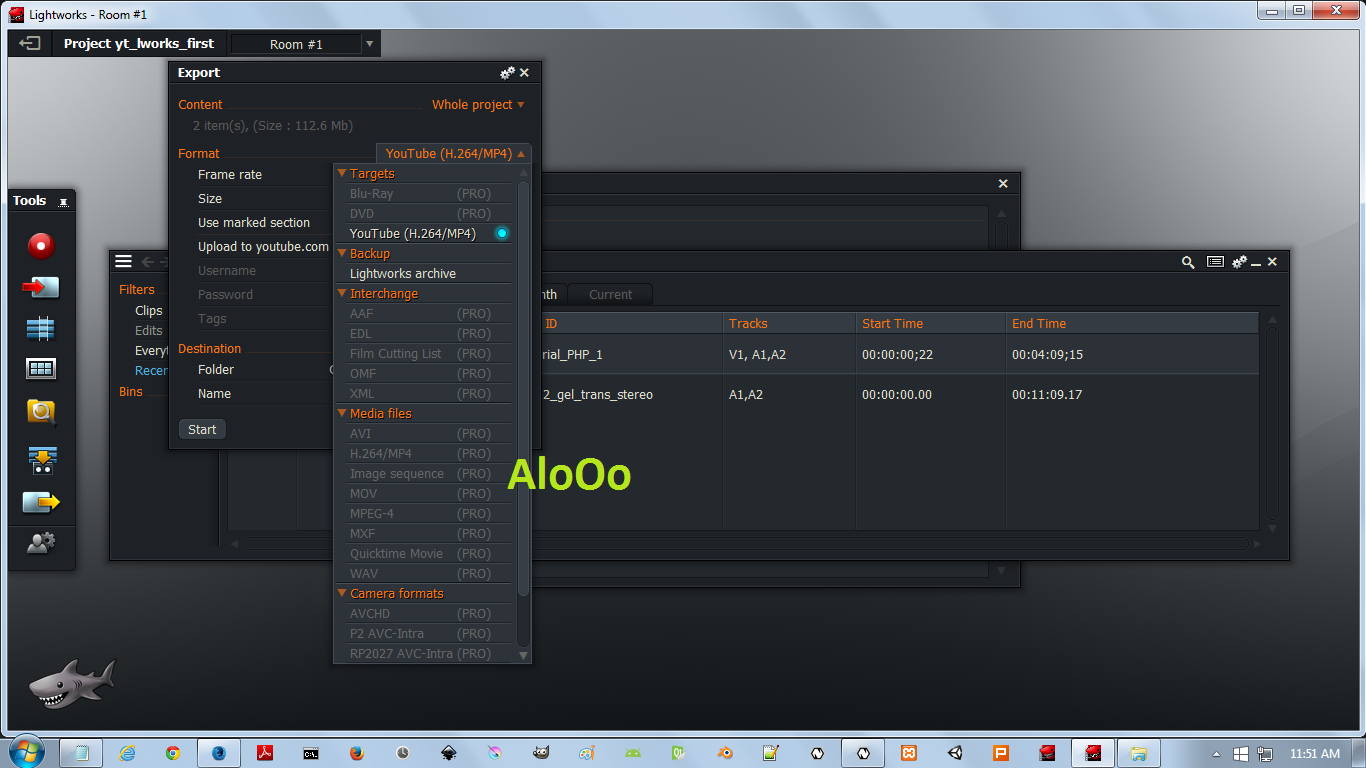Viewport: 1366px width, 768px height.
Task: Click end time 00:04:09;15
Action: pyautogui.click(x=1047, y=354)
